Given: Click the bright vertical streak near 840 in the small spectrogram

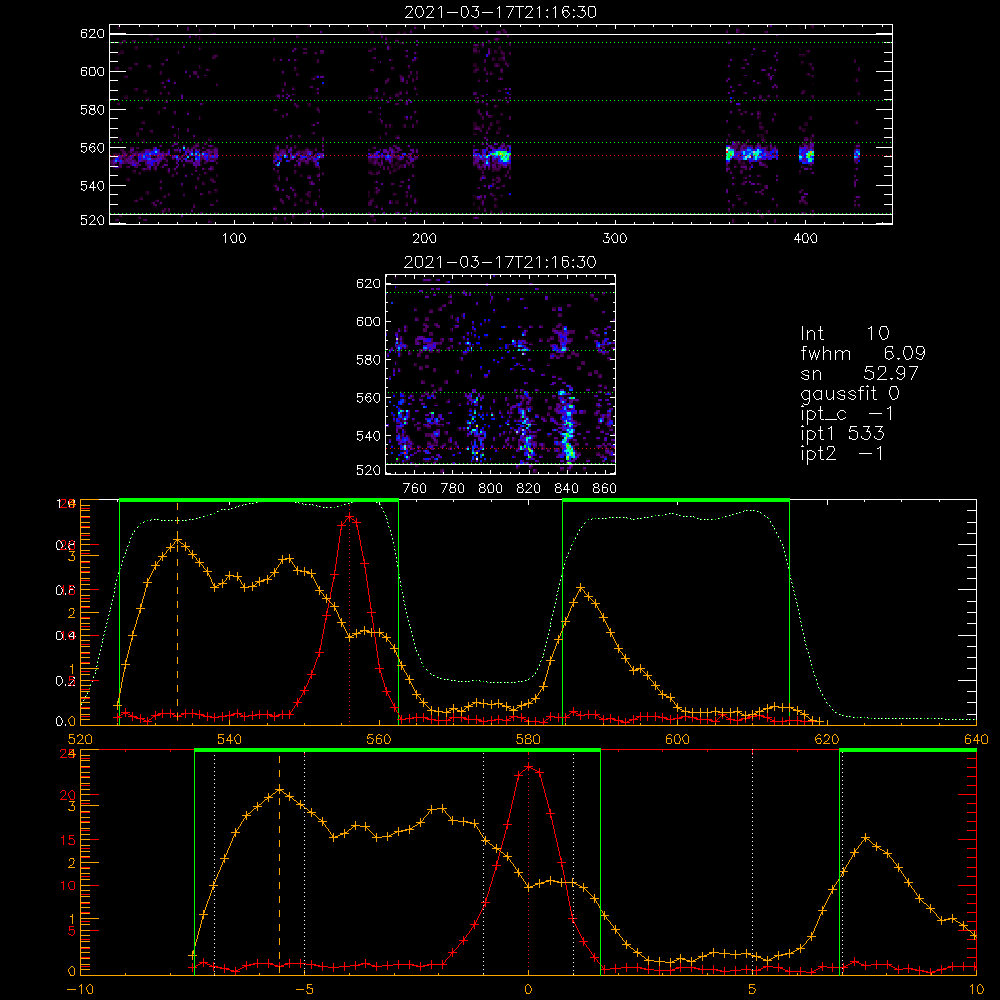Looking at the screenshot, I should [x=566, y=424].
